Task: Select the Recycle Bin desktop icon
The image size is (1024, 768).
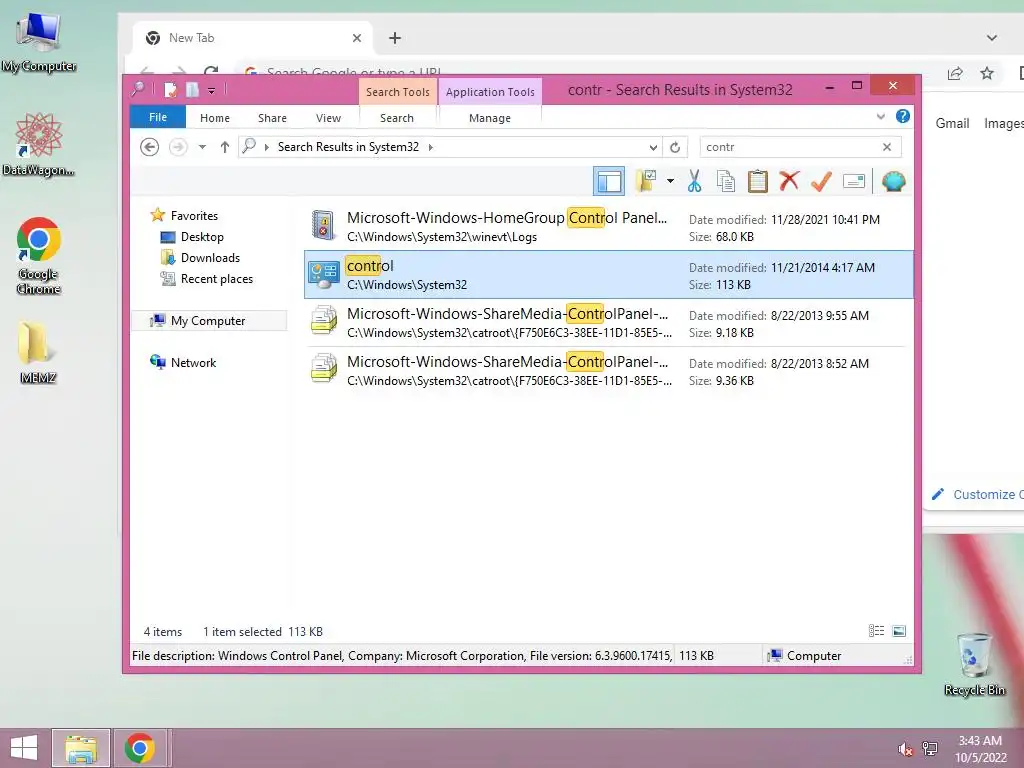Action: [974, 664]
